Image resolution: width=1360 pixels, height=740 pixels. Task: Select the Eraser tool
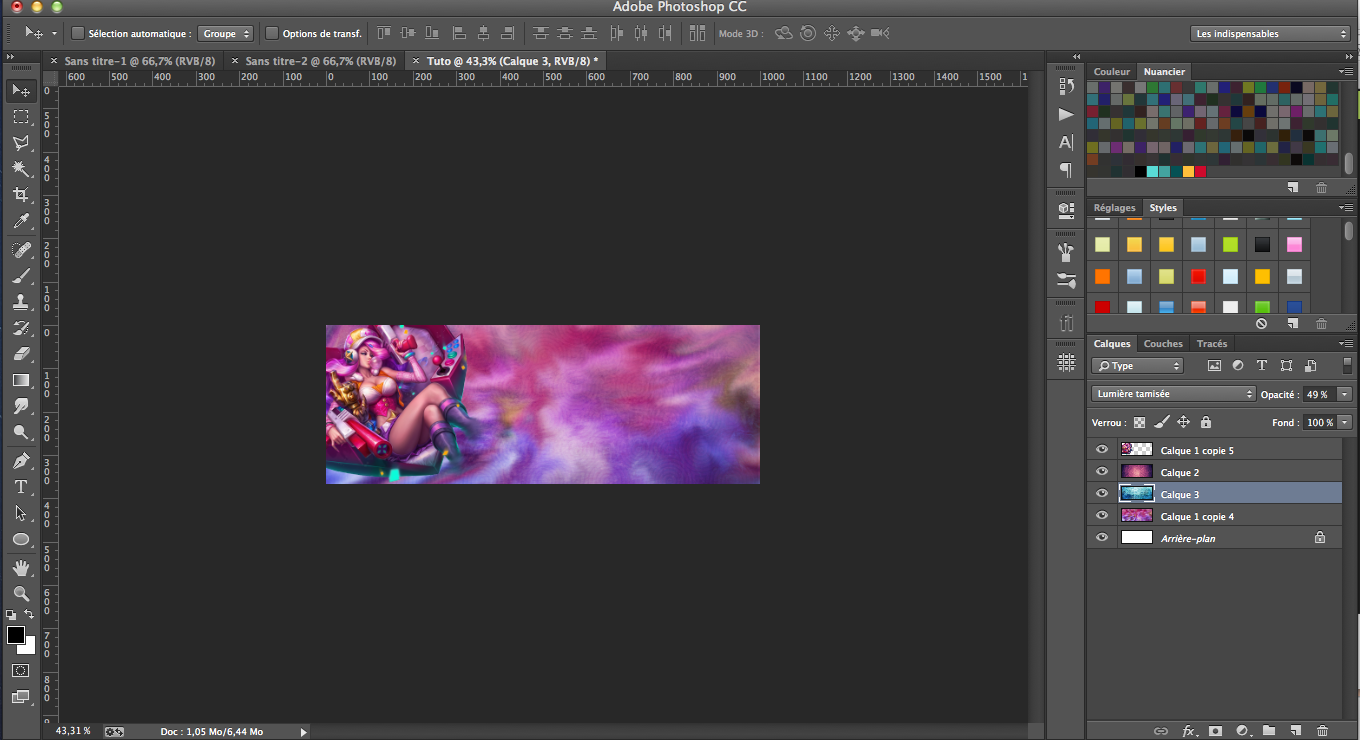(x=21, y=353)
